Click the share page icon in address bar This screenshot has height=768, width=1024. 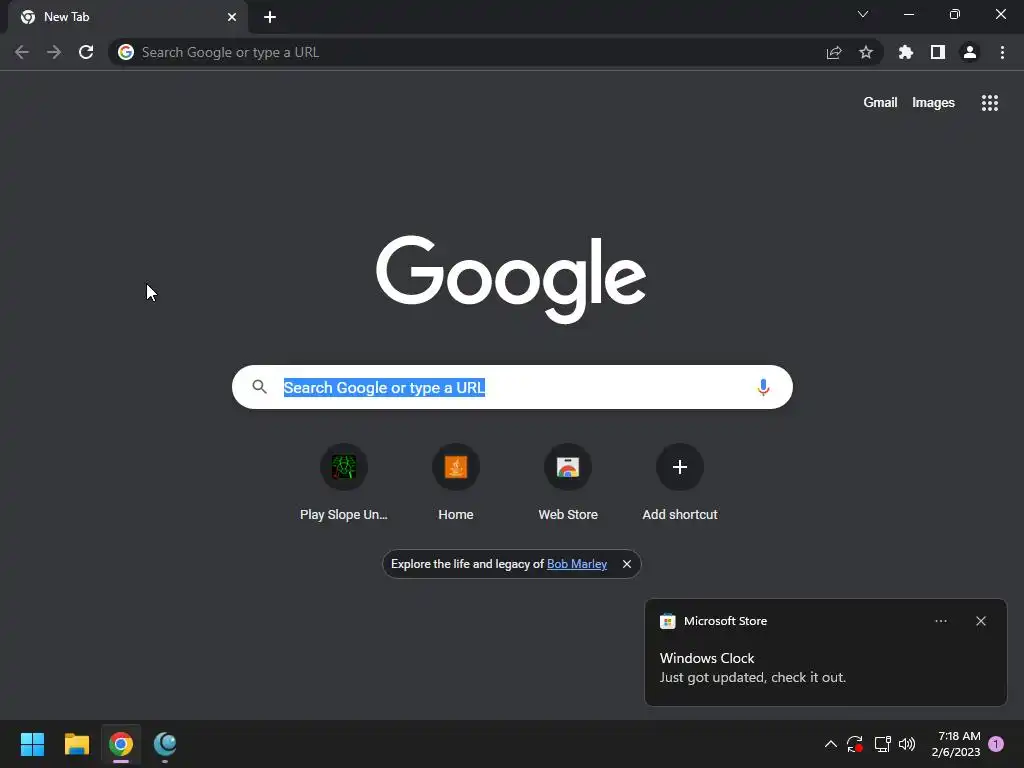(834, 52)
